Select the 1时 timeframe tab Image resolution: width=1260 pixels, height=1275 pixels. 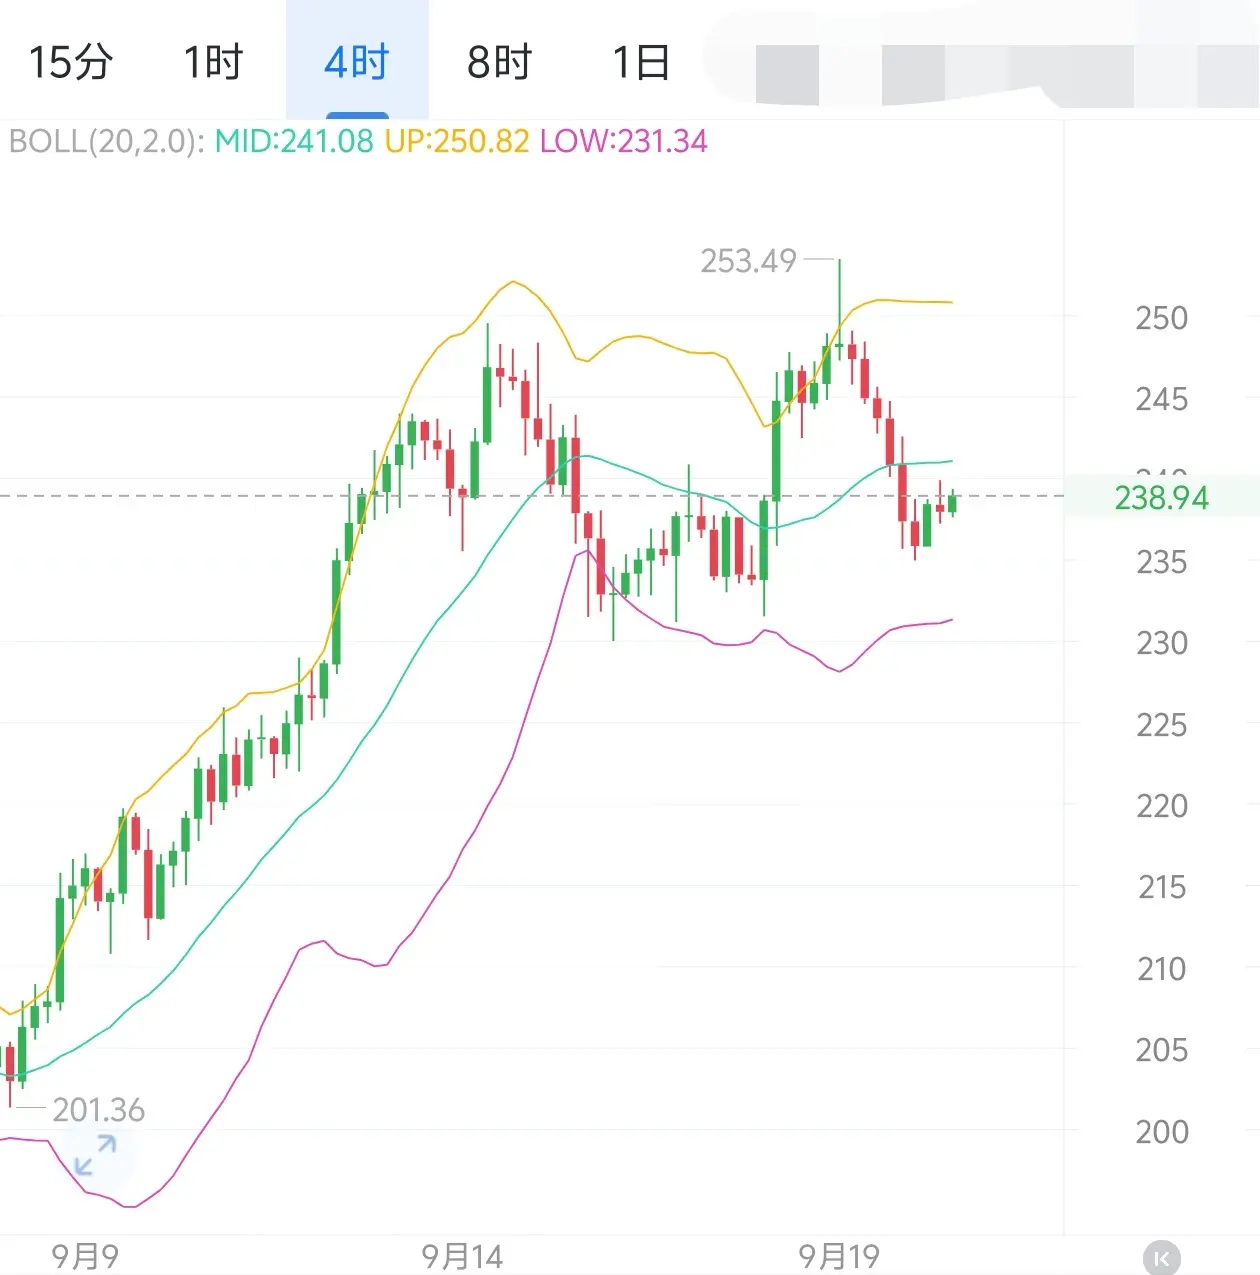213,62
